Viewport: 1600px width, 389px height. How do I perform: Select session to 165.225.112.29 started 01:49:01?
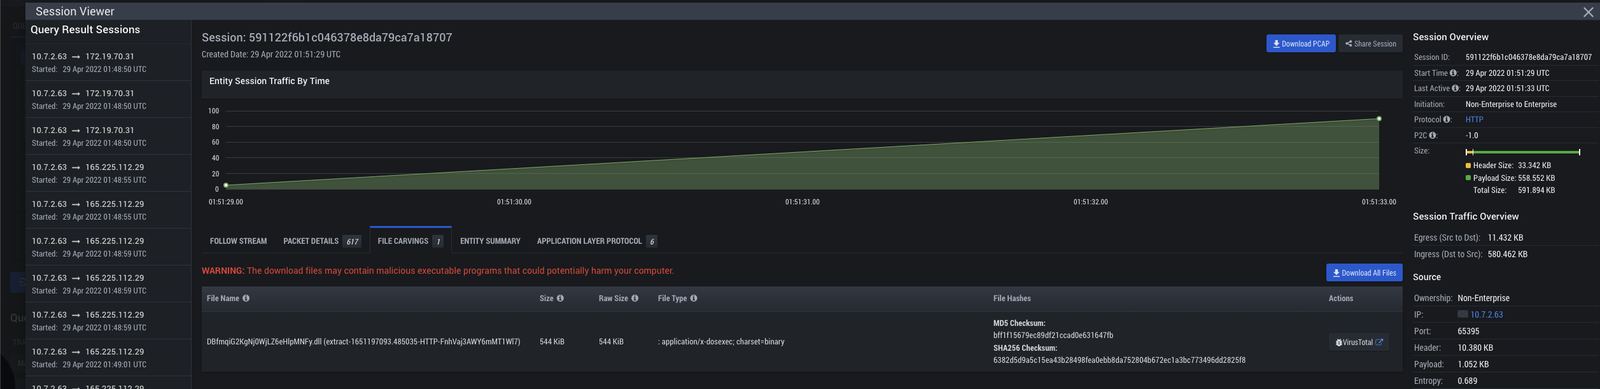pos(108,358)
